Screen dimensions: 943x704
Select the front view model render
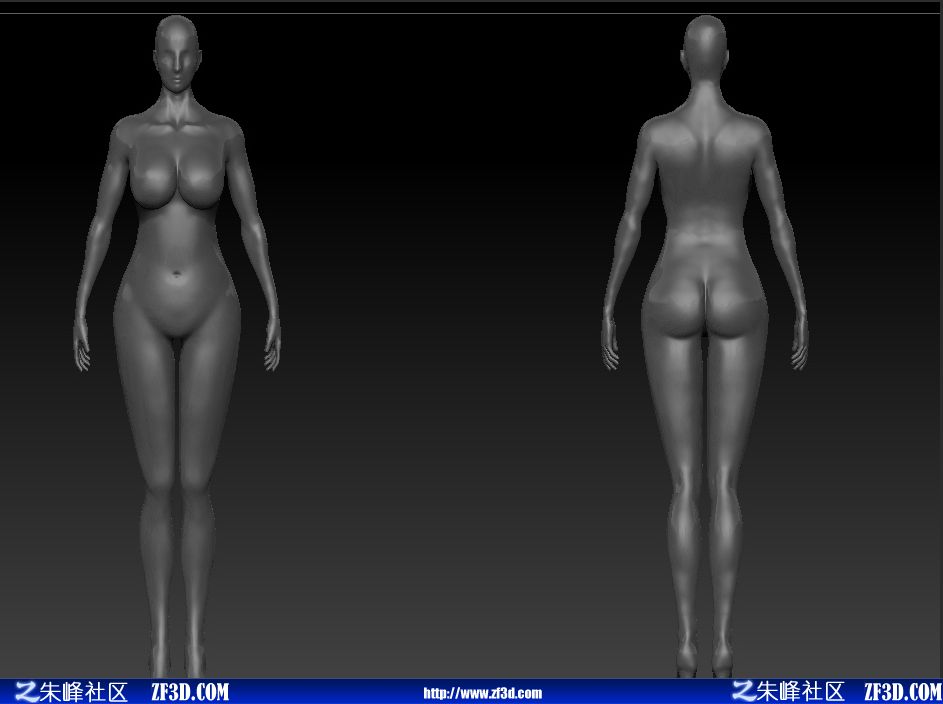177,346
